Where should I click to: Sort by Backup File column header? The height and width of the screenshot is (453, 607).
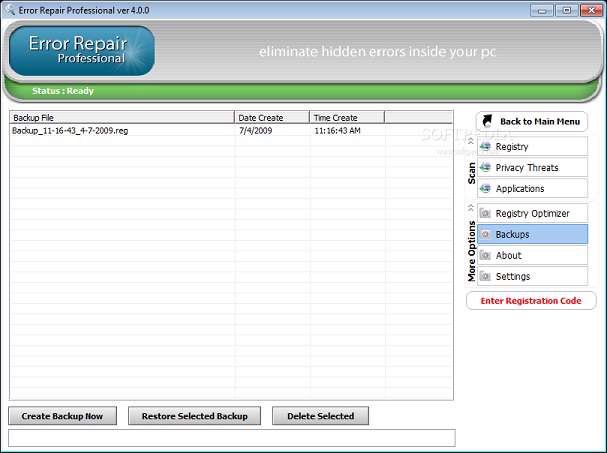122,117
